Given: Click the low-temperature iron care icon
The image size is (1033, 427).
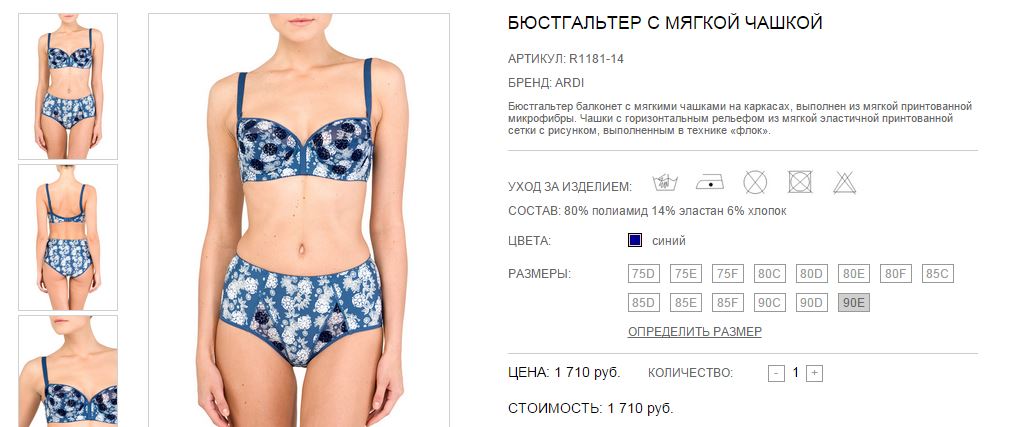Looking at the screenshot, I should (x=710, y=182).
